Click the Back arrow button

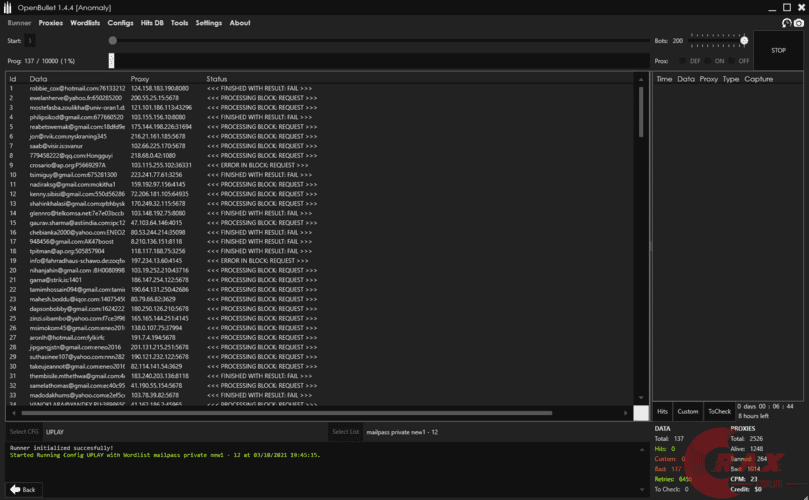[x=23, y=489]
